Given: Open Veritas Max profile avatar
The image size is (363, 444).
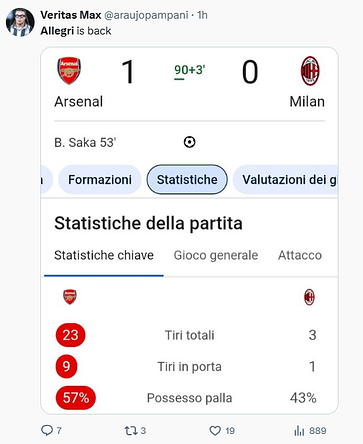Looking at the screenshot, I should point(20,22).
